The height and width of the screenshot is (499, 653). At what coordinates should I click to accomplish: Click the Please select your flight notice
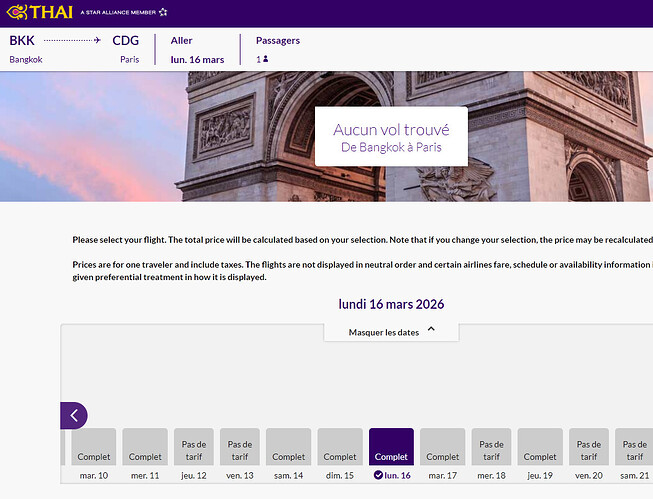[x=362, y=240]
